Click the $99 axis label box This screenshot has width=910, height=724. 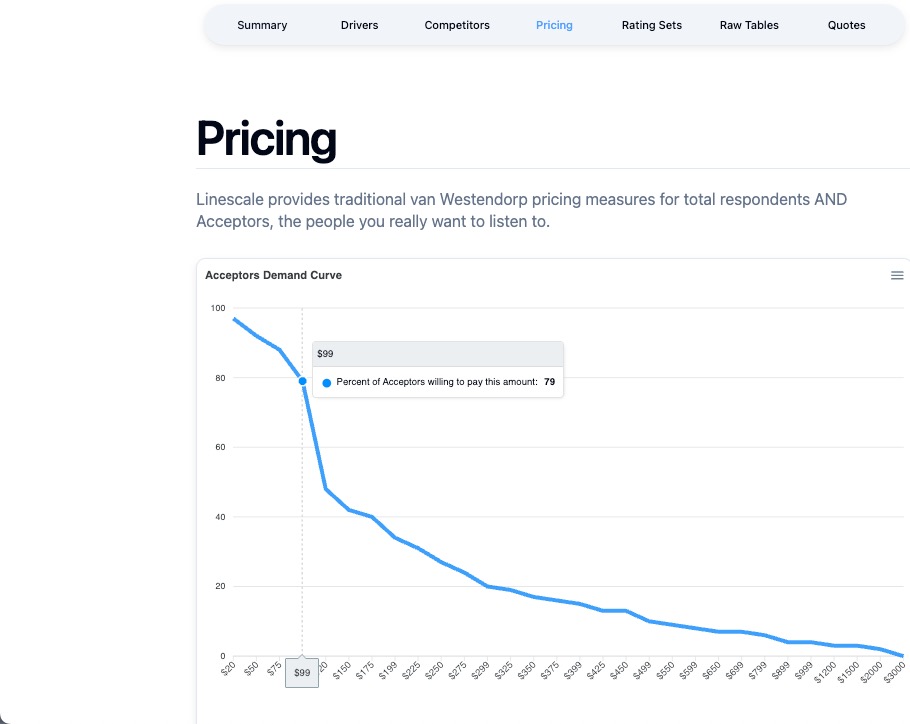tap(302, 673)
